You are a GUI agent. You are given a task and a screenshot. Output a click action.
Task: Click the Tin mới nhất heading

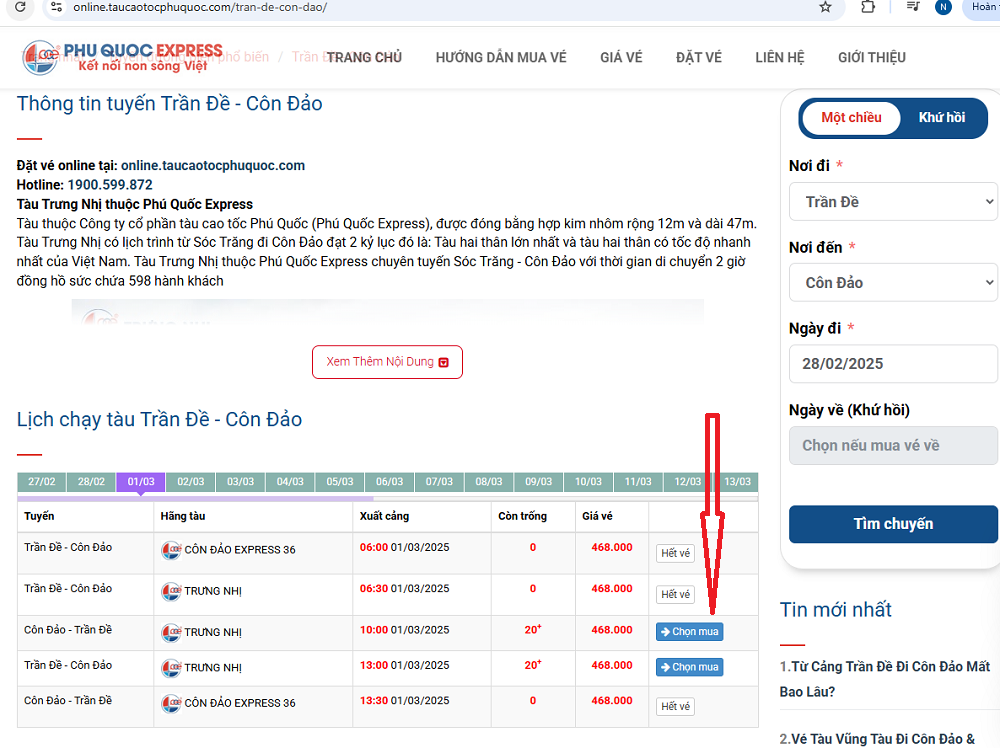tap(835, 610)
